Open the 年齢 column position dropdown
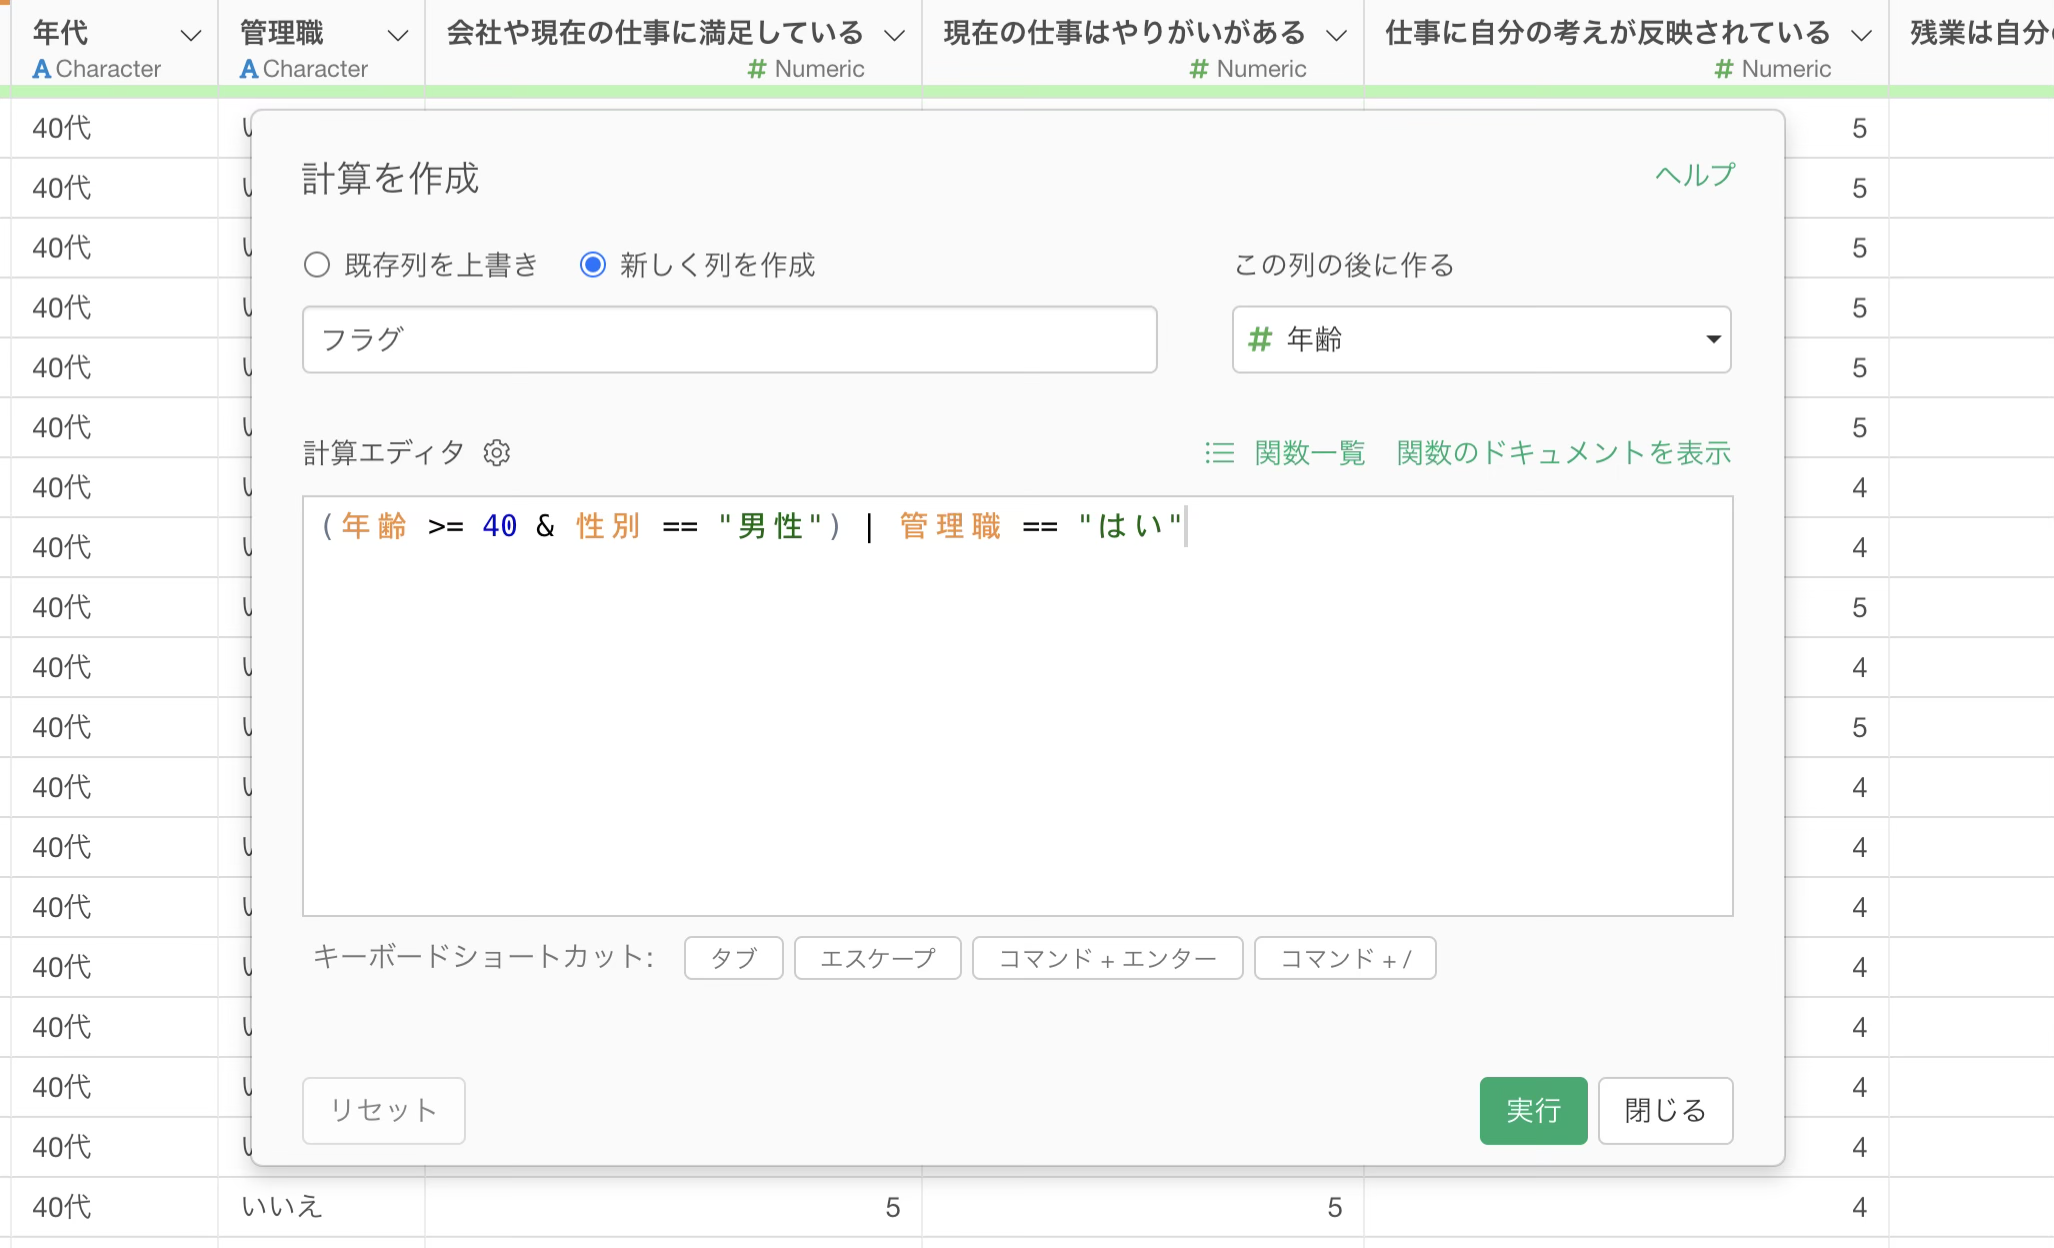 click(1481, 340)
